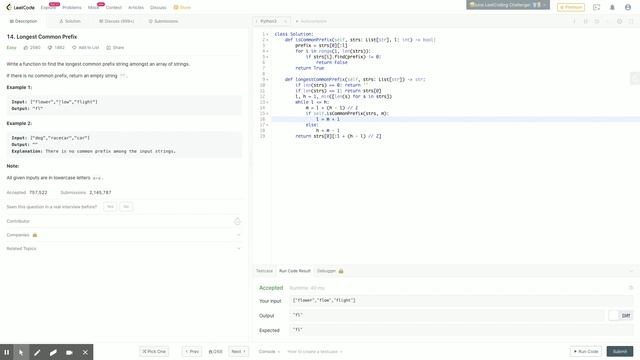Go to the Contest page

point(113,7)
